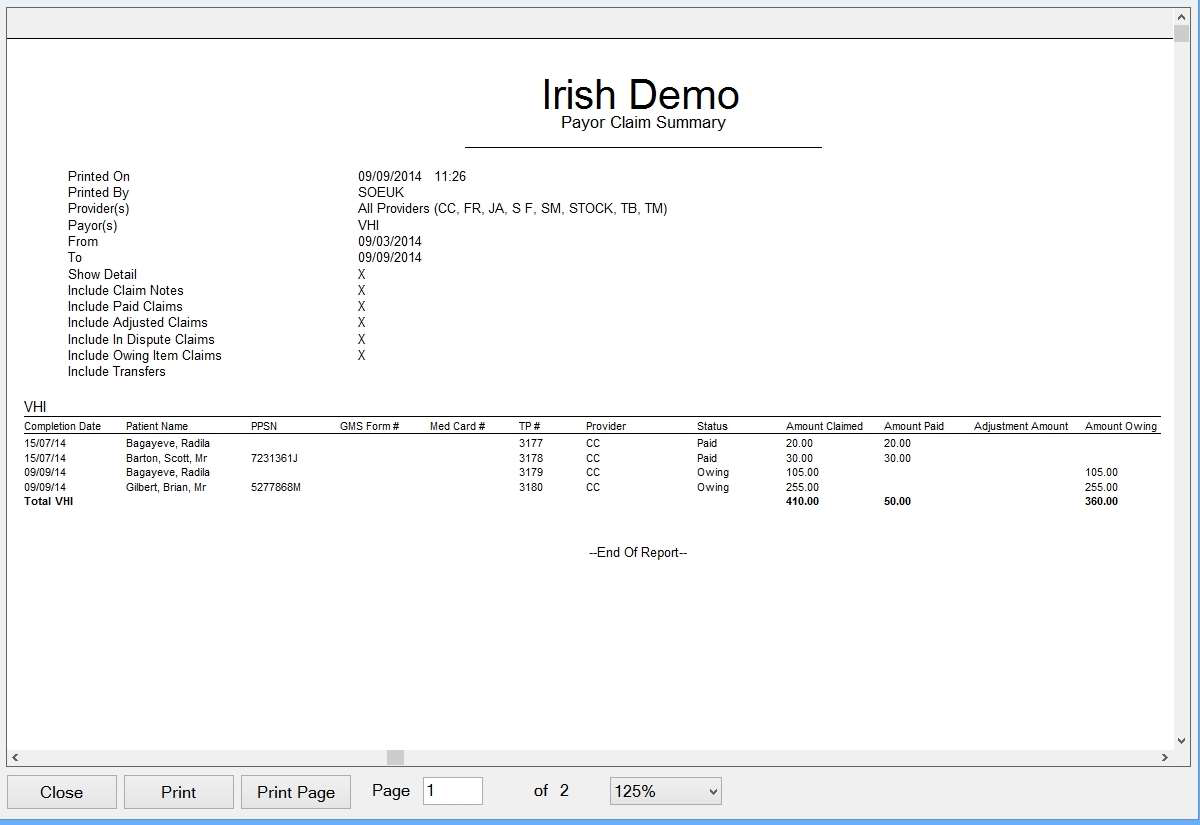Click the Amount Owing value 105.00
Image resolution: width=1200 pixels, height=825 pixels.
pos(1101,473)
